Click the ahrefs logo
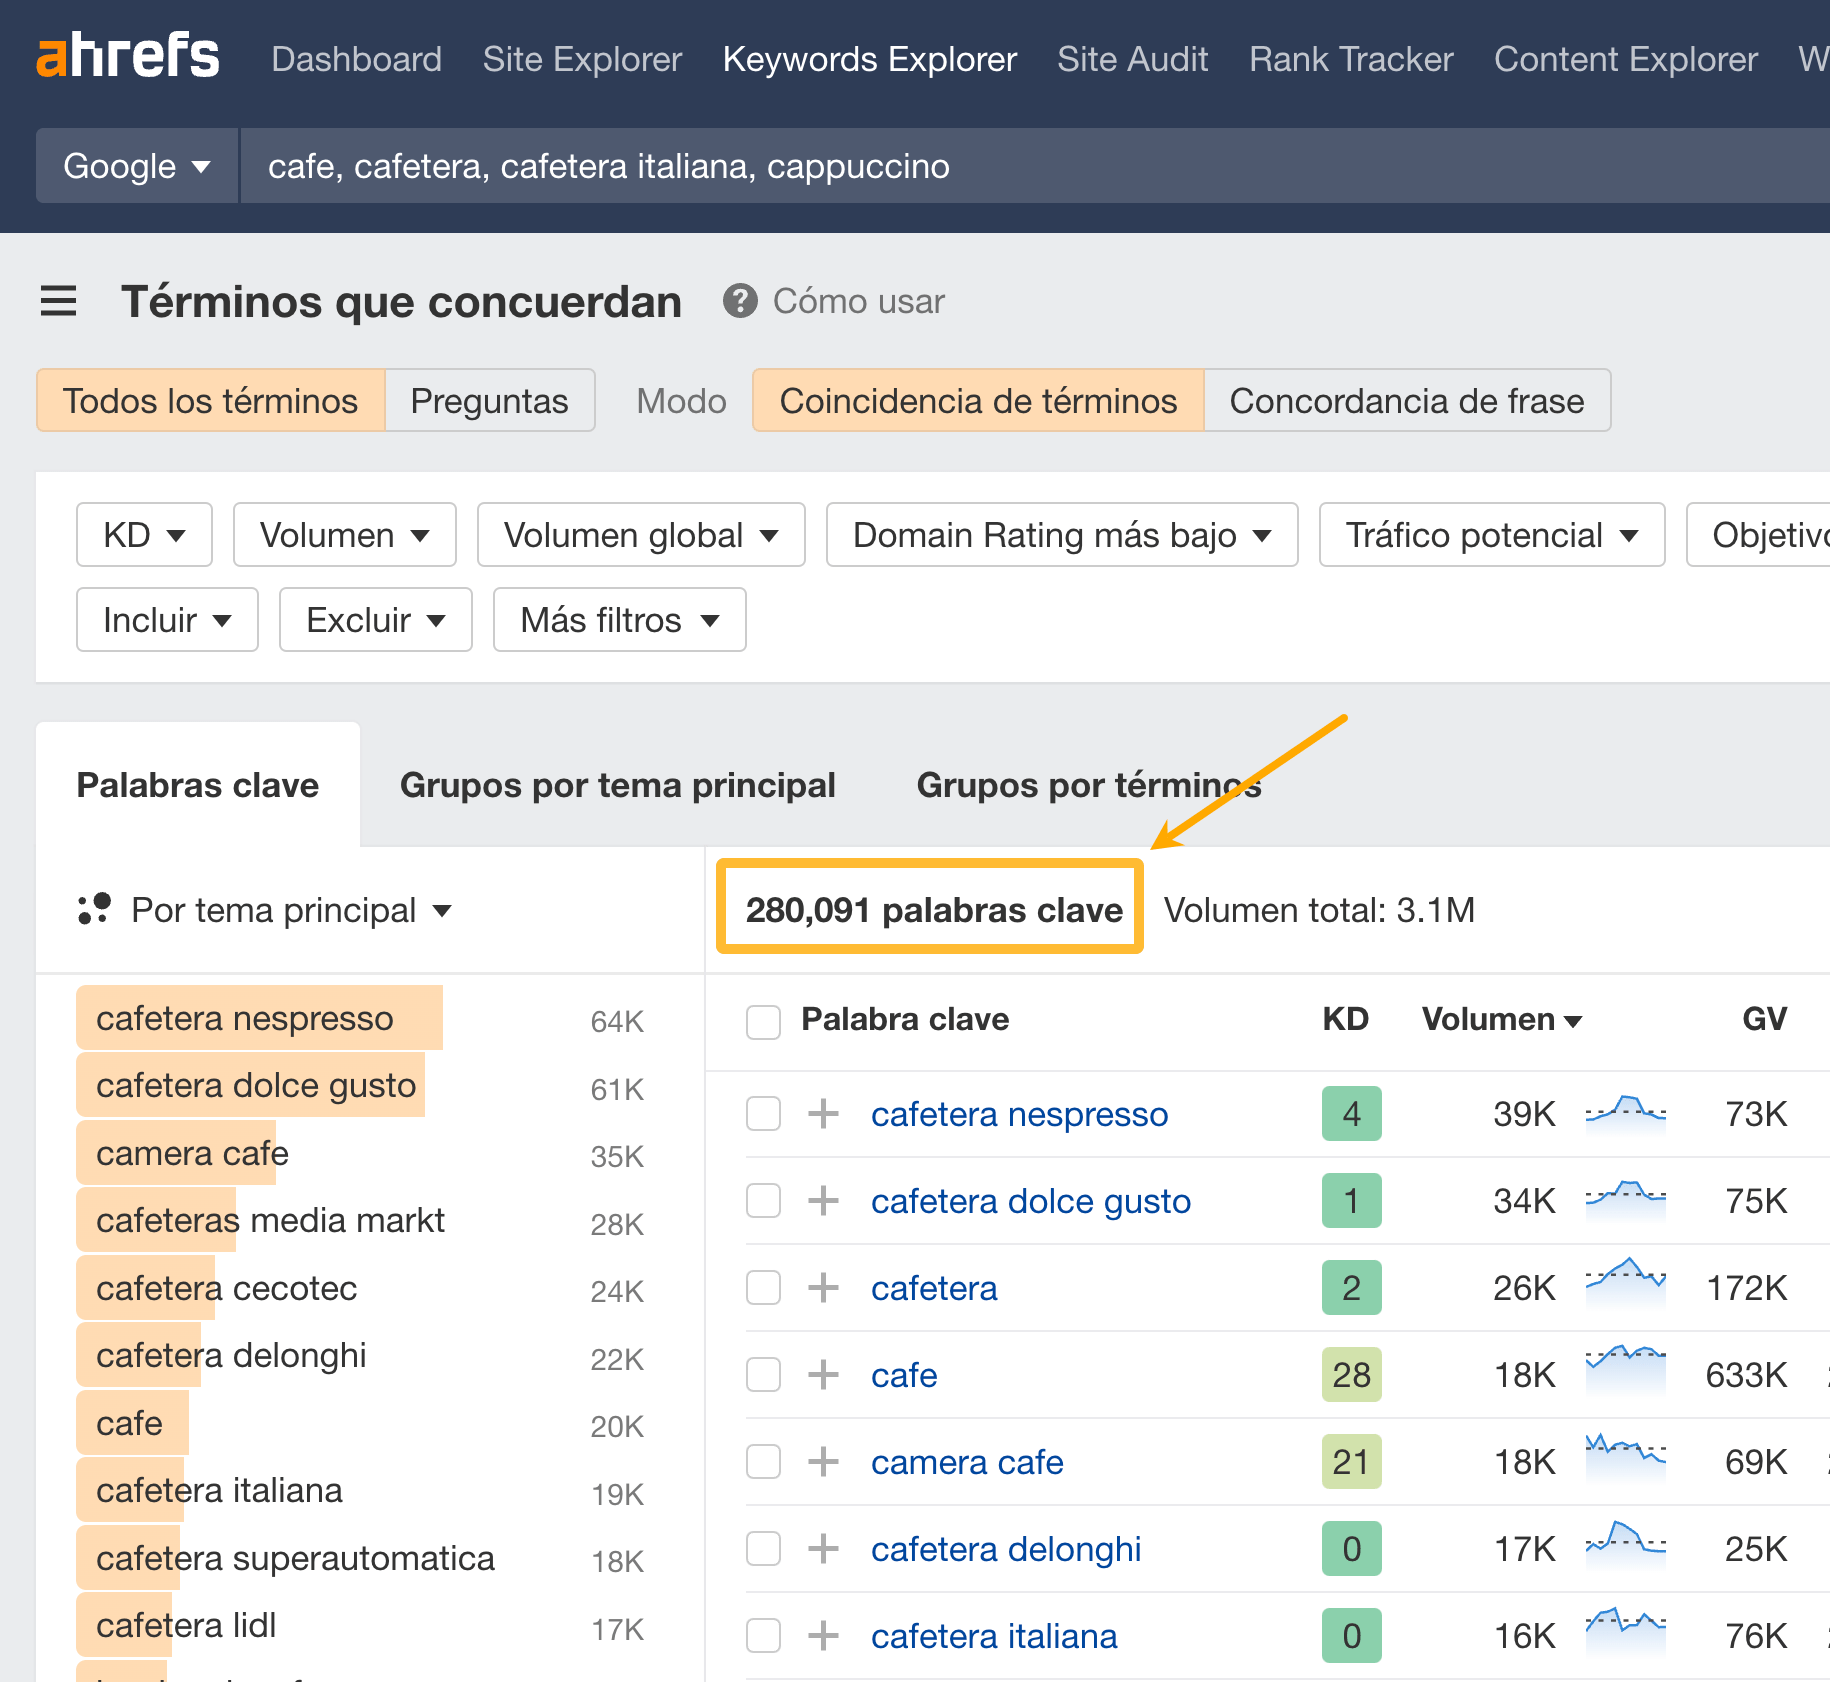1830x1682 pixels. point(126,56)
